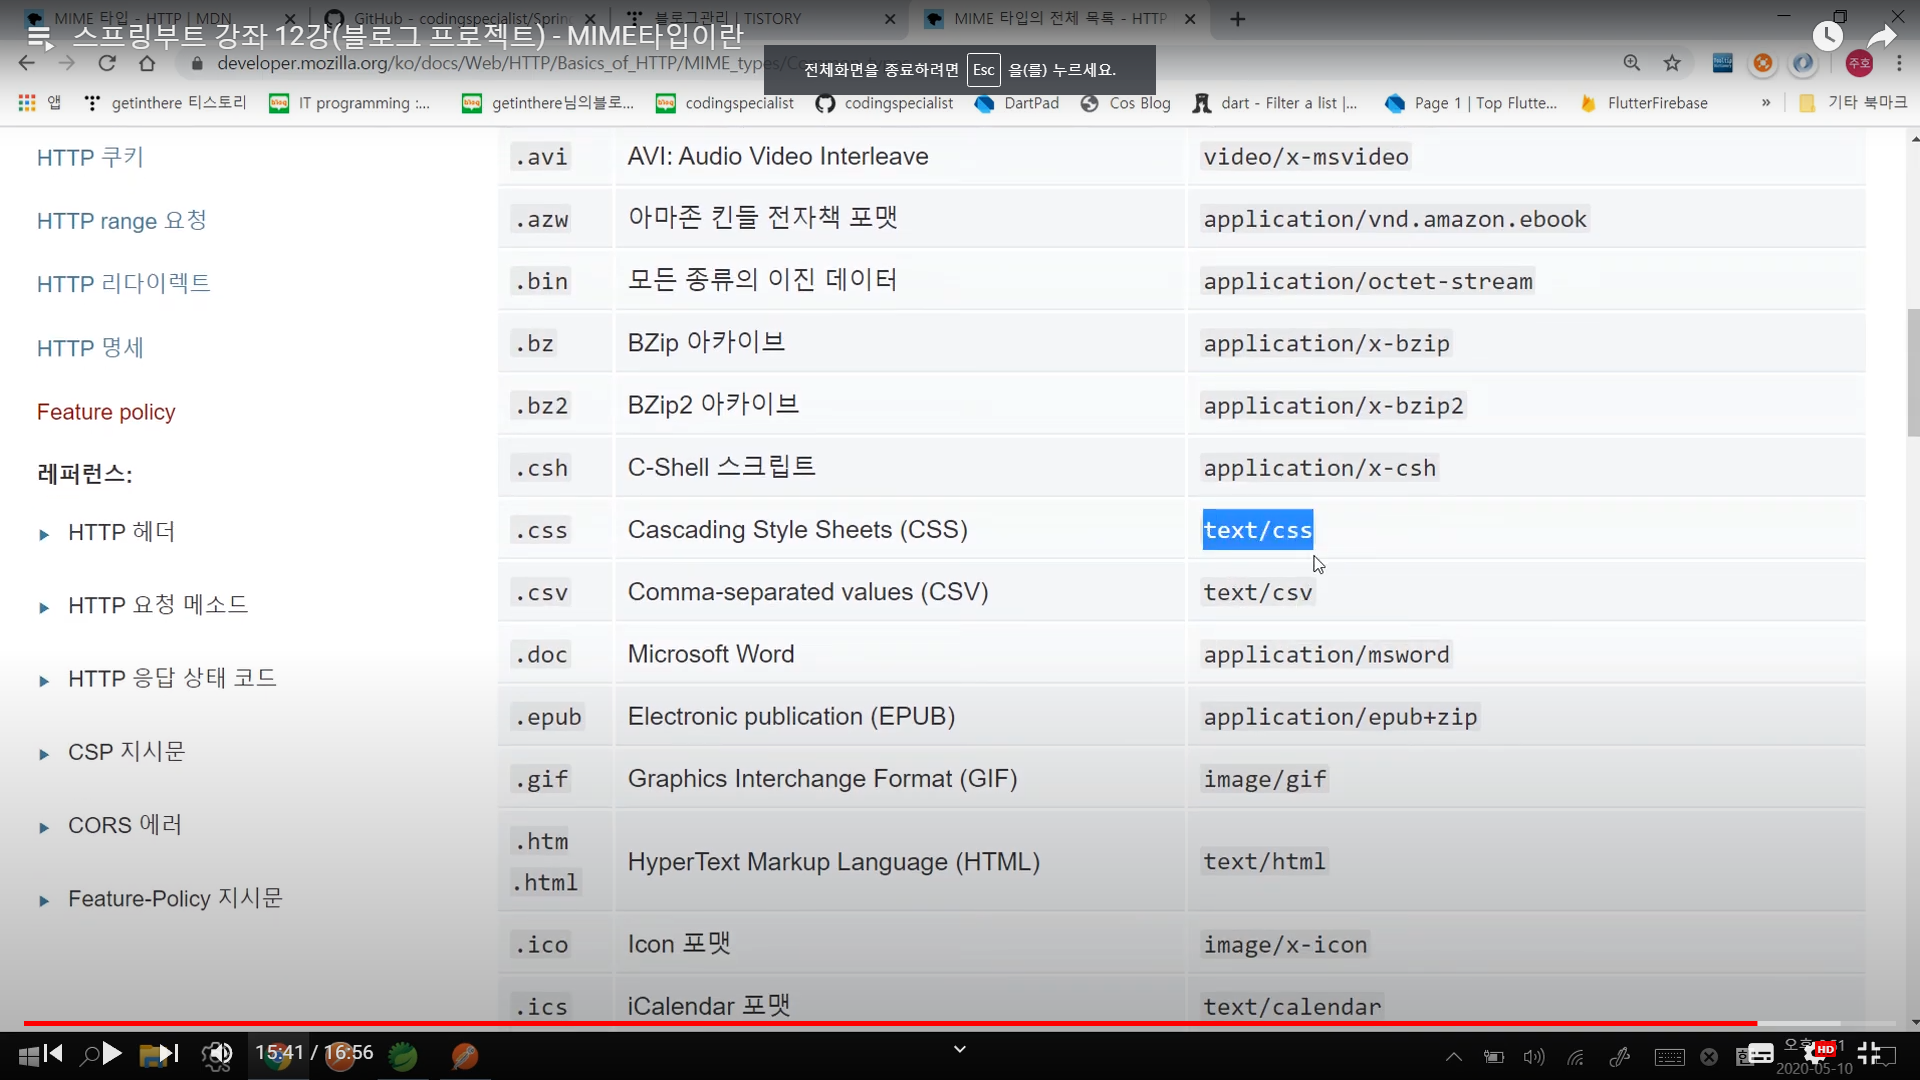1920x1080 pixels.
Task: Go to the previous video
Action: pos(53,1053)
